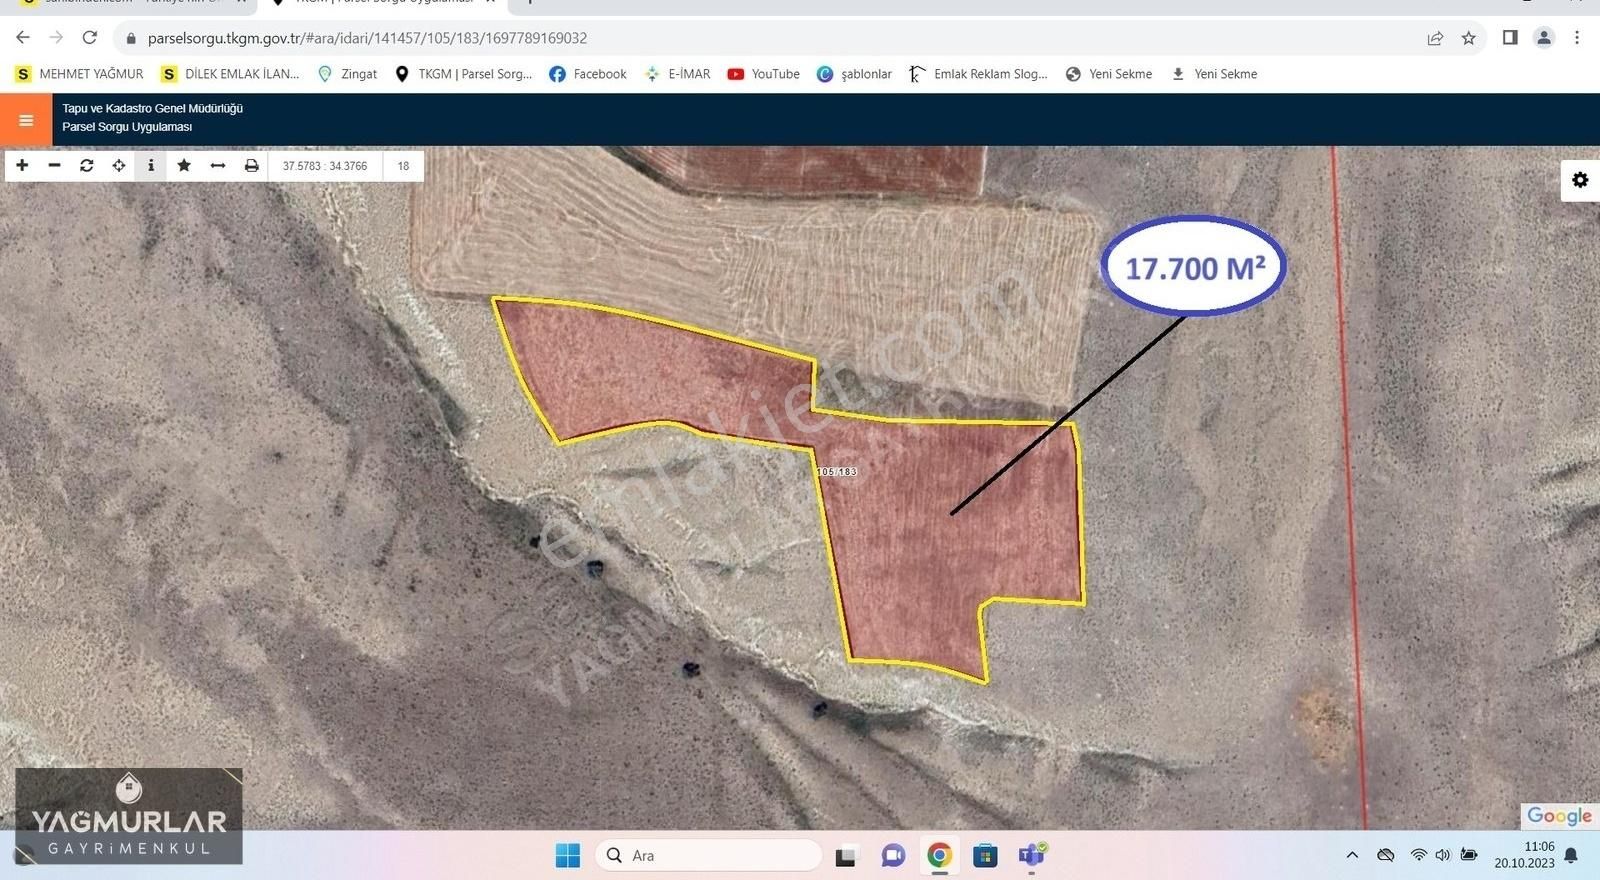Open the volume control in tray
Viewport: 1600px width, 880px height.
(x=1442, y=855)
